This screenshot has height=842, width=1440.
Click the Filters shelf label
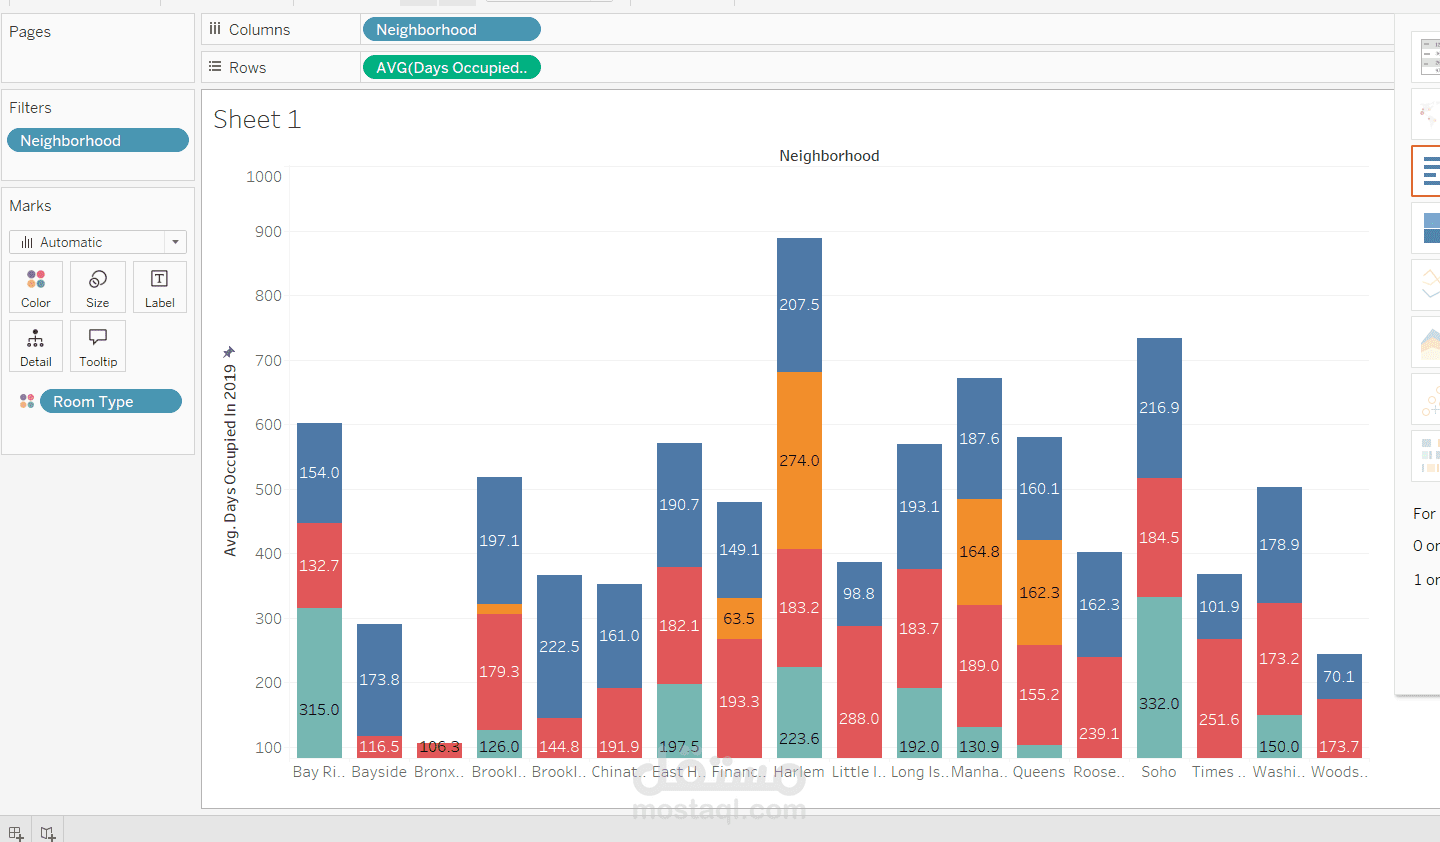[30, 108]
